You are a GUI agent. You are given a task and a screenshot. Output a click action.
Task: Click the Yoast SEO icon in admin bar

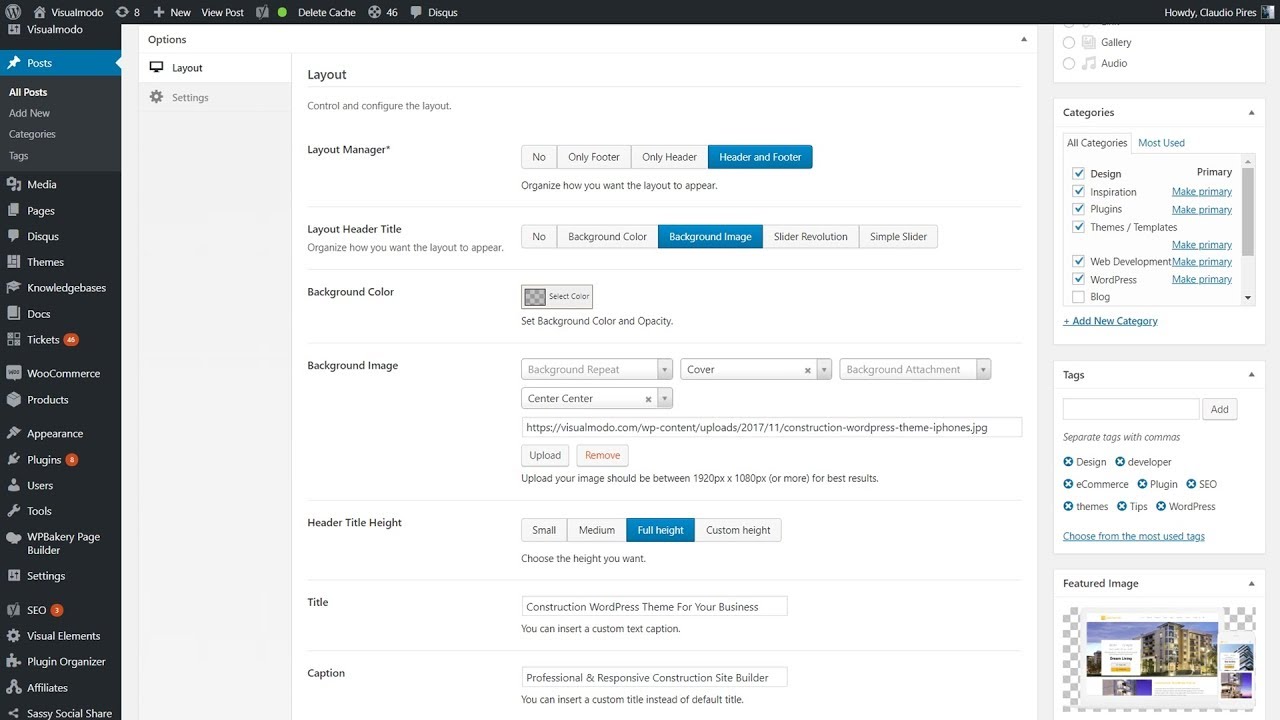click(x=262, y=12)
